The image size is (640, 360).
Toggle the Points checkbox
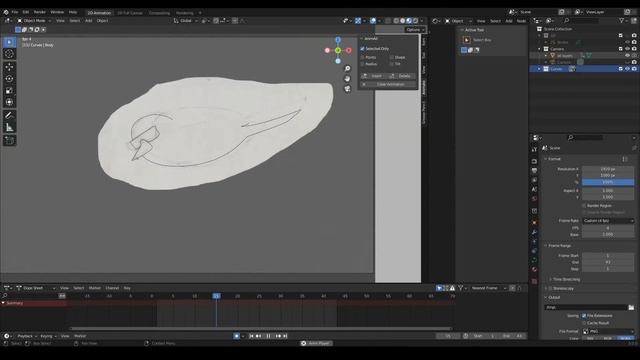[362, 58]
